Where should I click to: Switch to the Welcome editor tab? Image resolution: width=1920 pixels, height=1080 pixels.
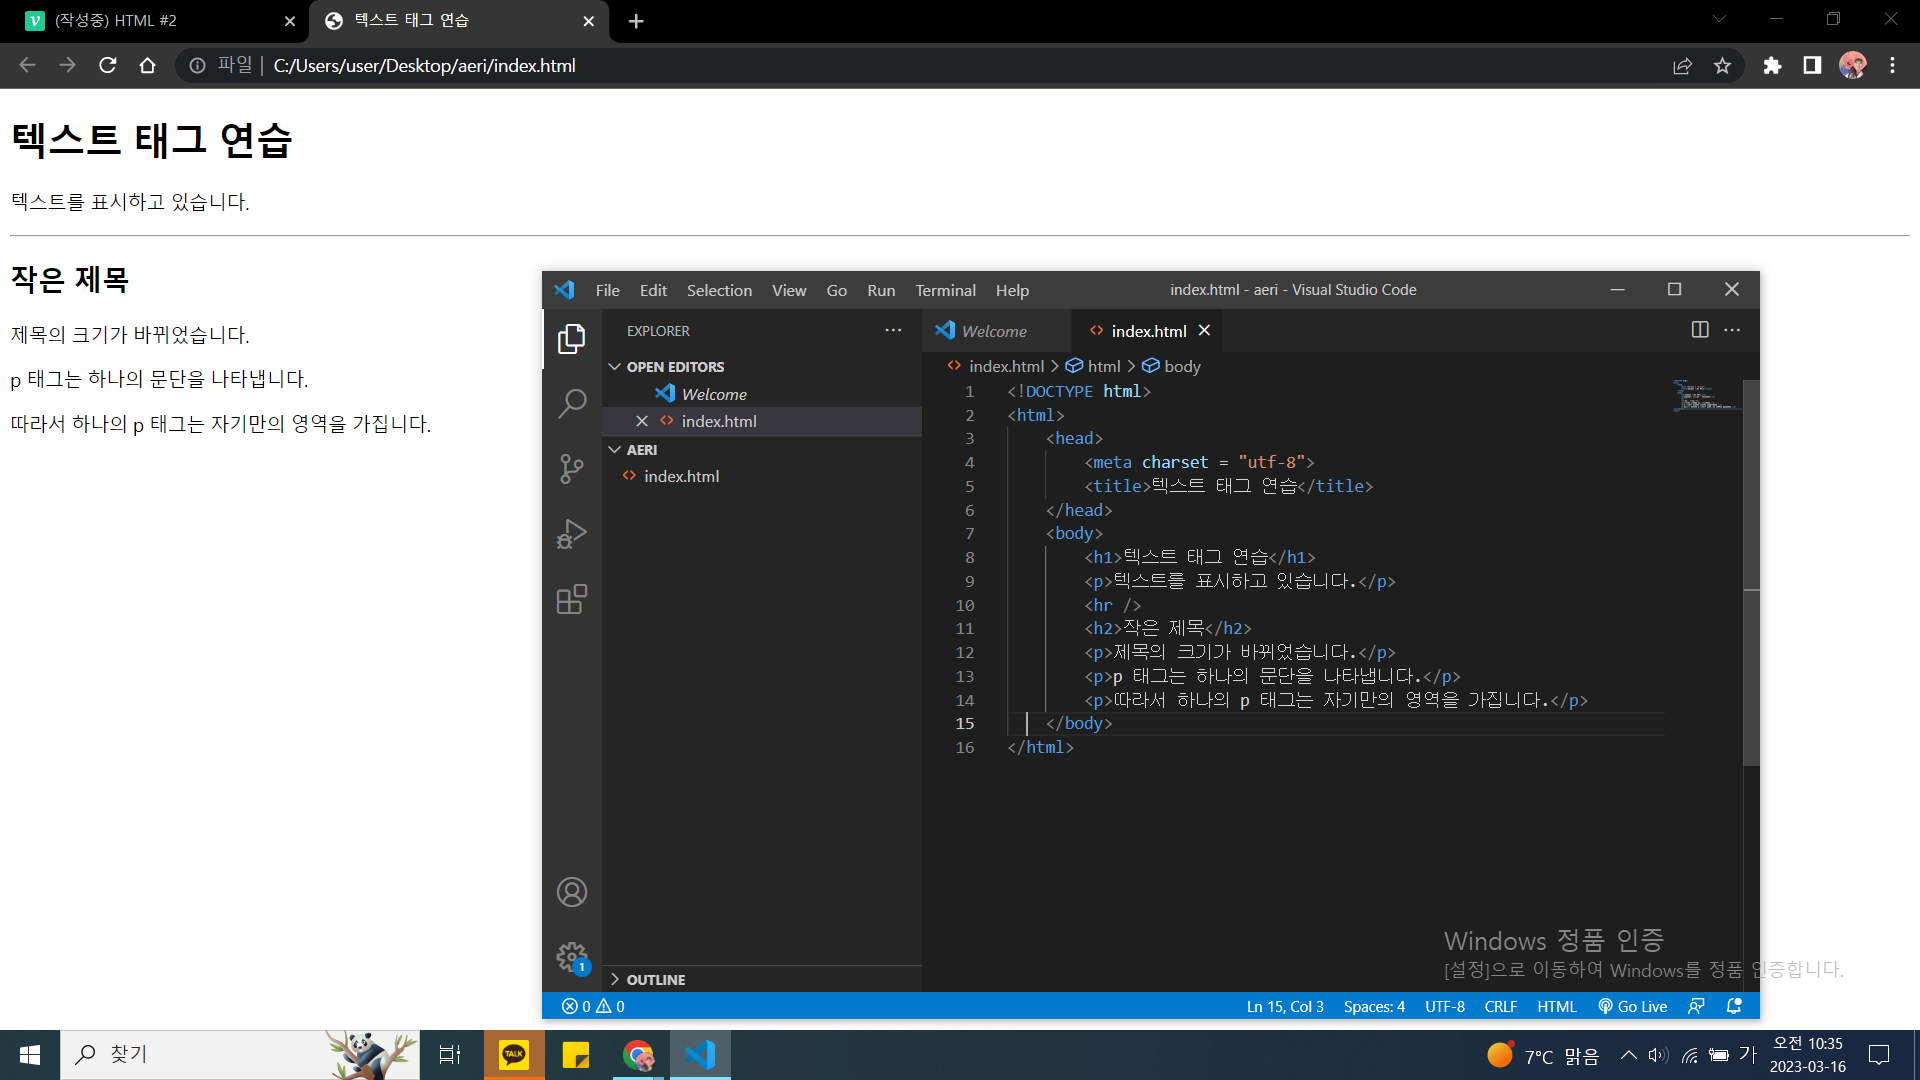(x=993, y=331)
